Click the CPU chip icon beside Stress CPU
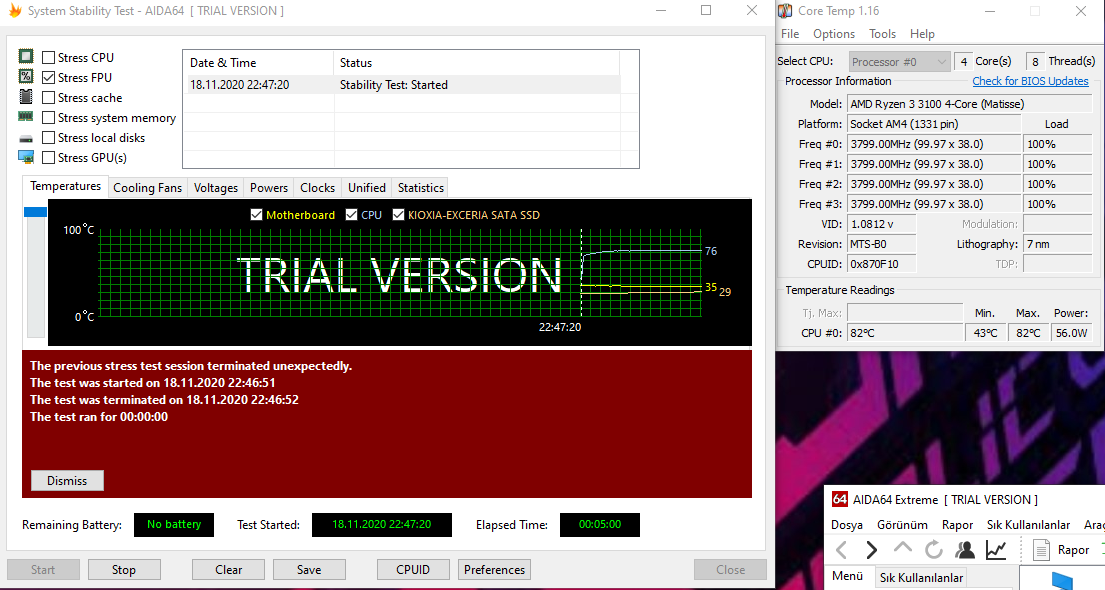 (26, 56)
